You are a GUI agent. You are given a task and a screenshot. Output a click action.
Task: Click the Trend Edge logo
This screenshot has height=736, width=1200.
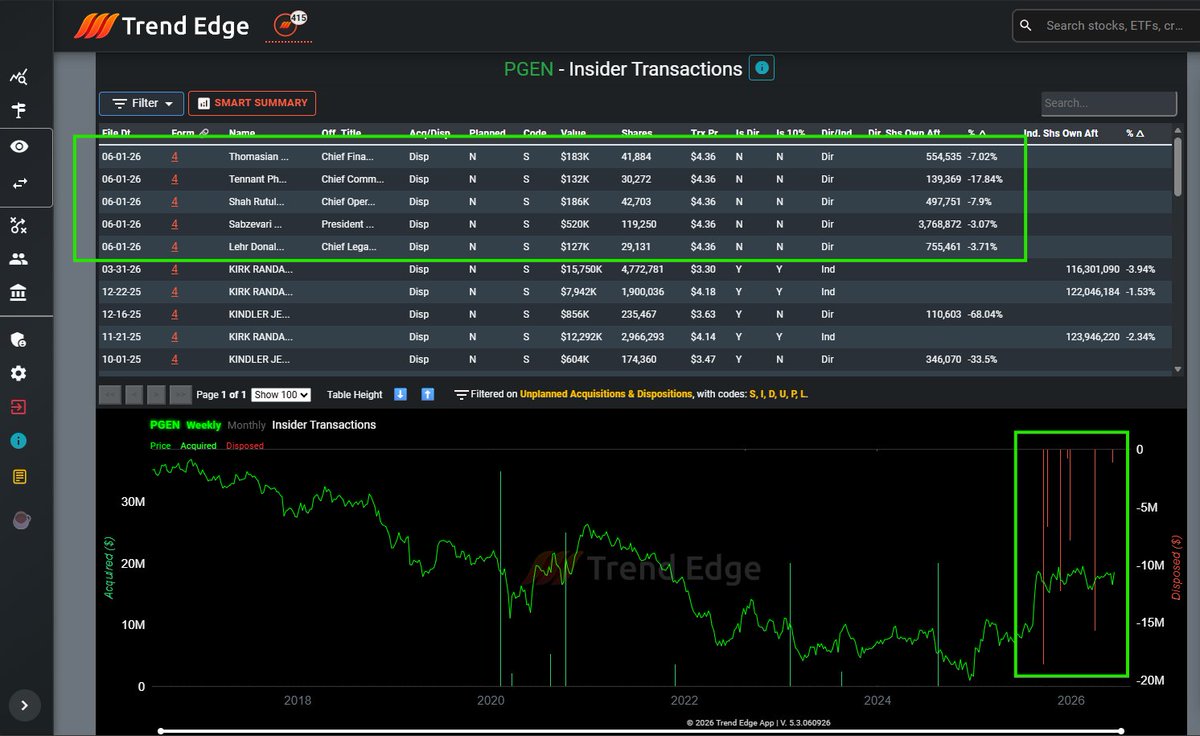(x=161, y=26)
